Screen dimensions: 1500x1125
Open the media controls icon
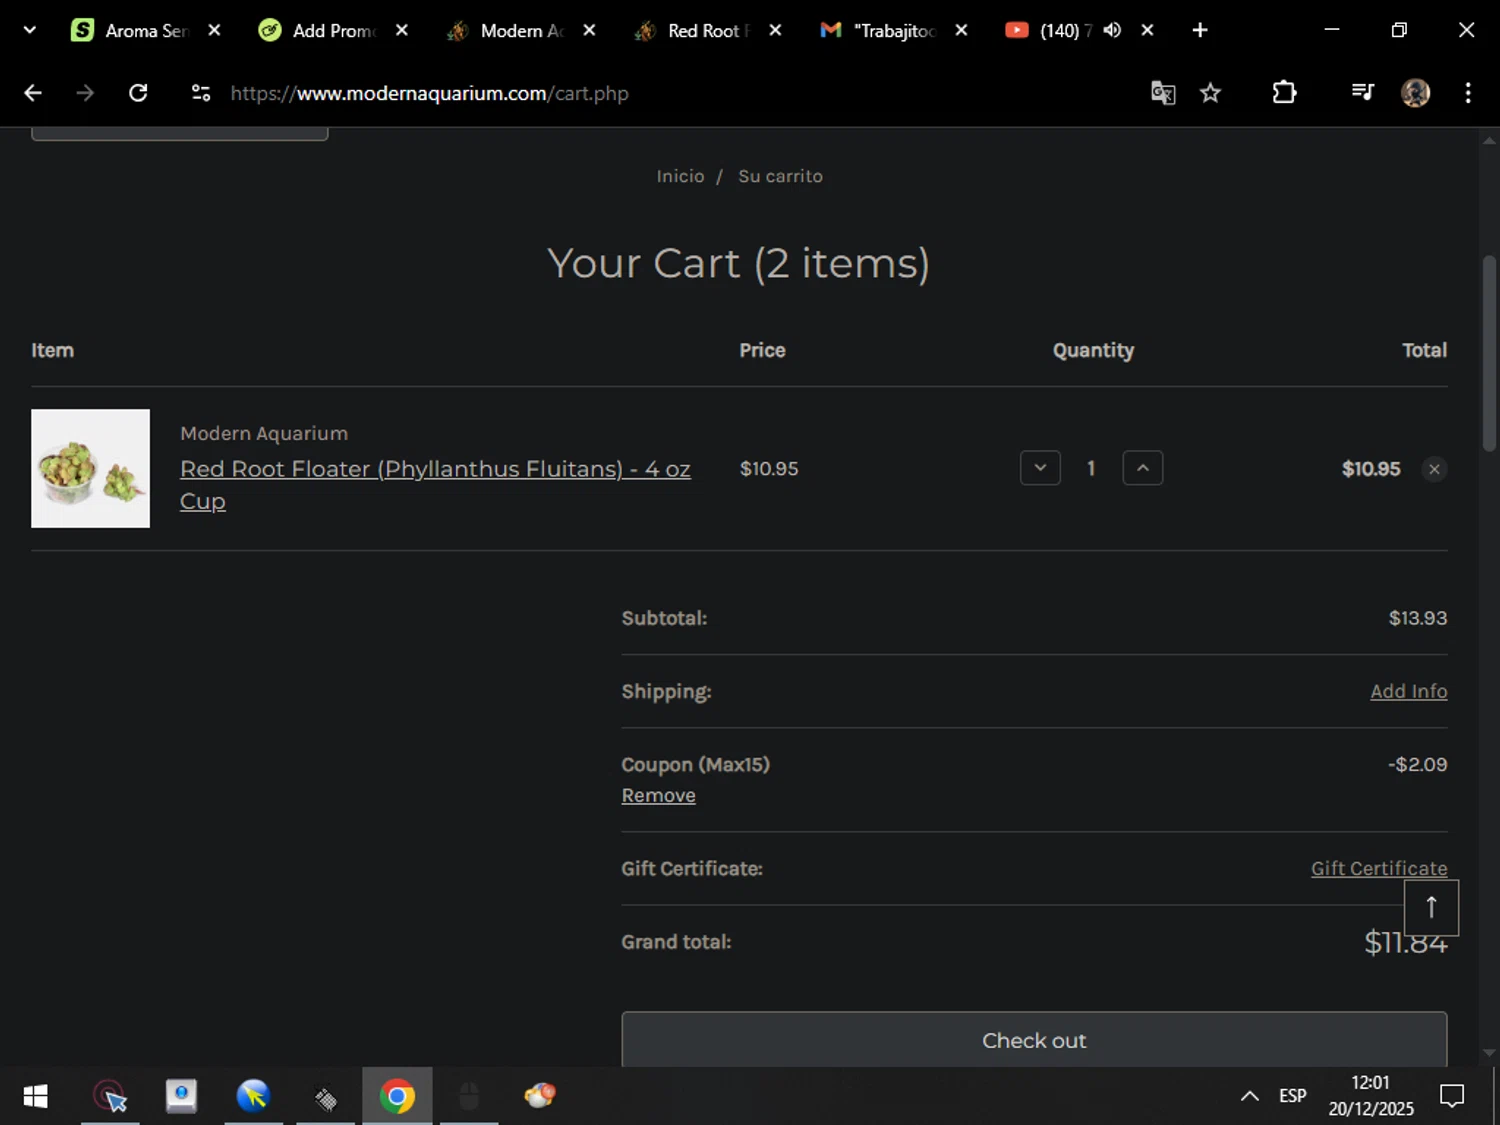pos(1362,93)
